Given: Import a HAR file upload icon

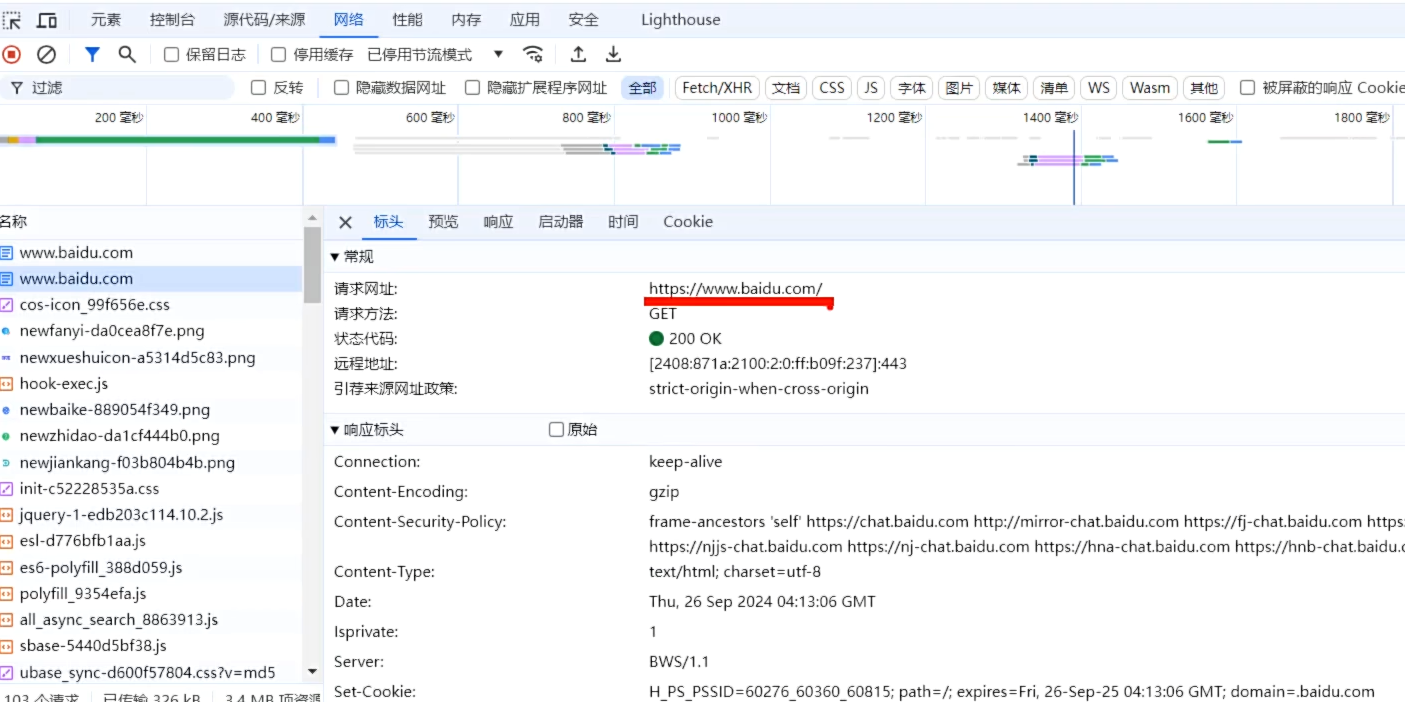Looking at the screenshot, I should (578, 55).
